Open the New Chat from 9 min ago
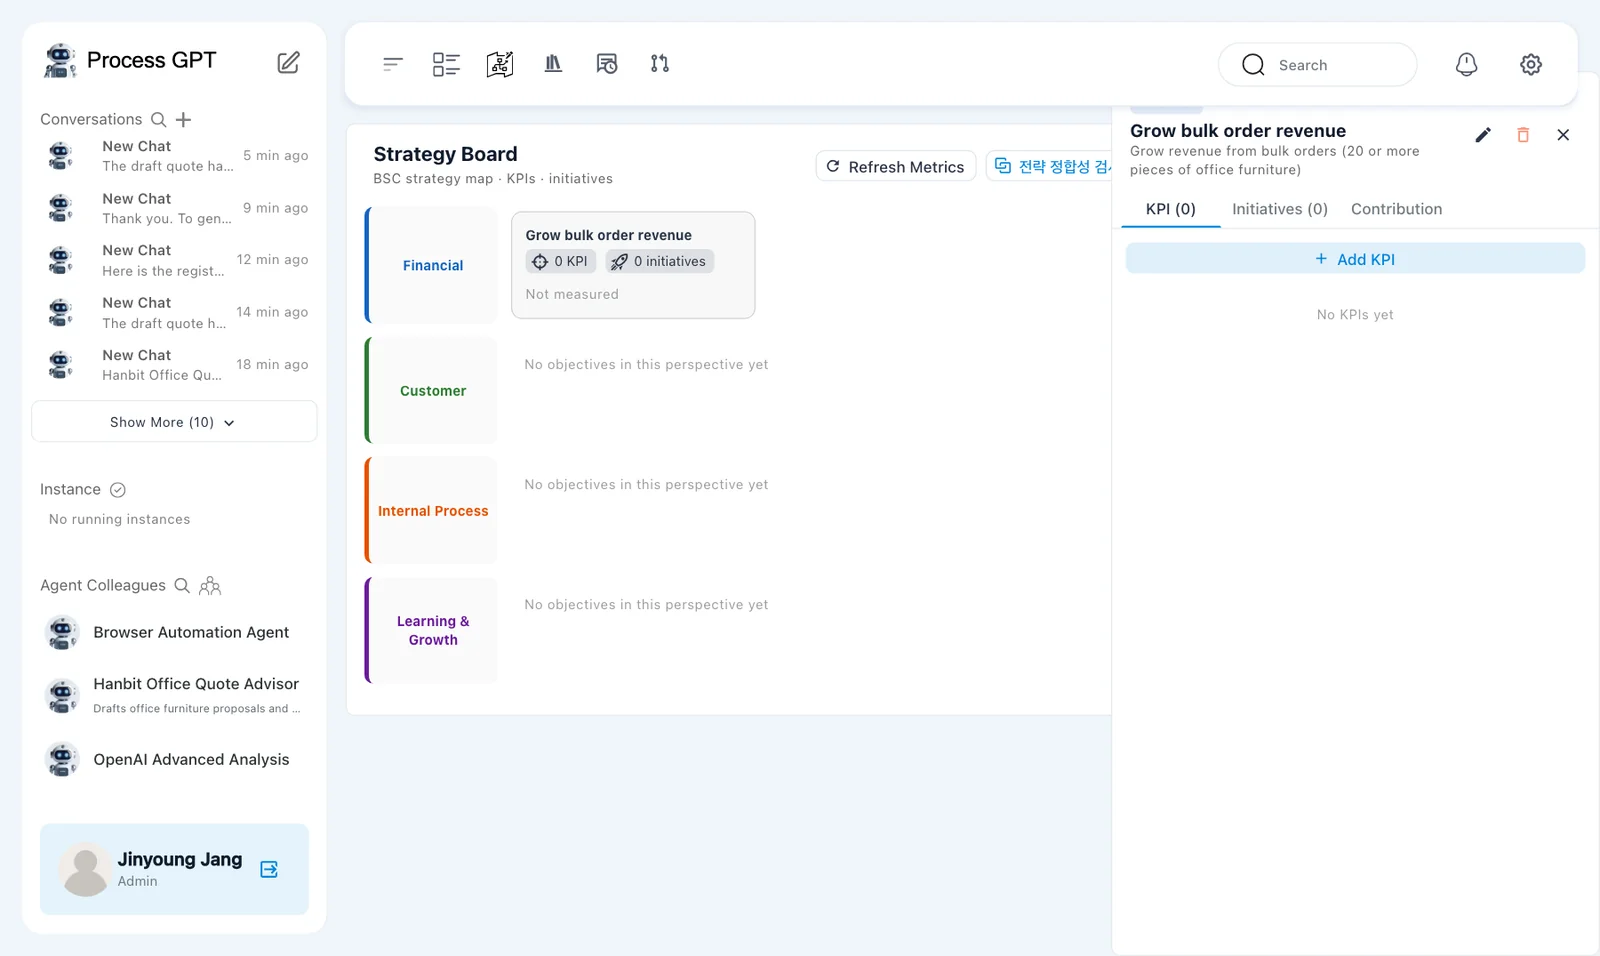 point(175,208)
